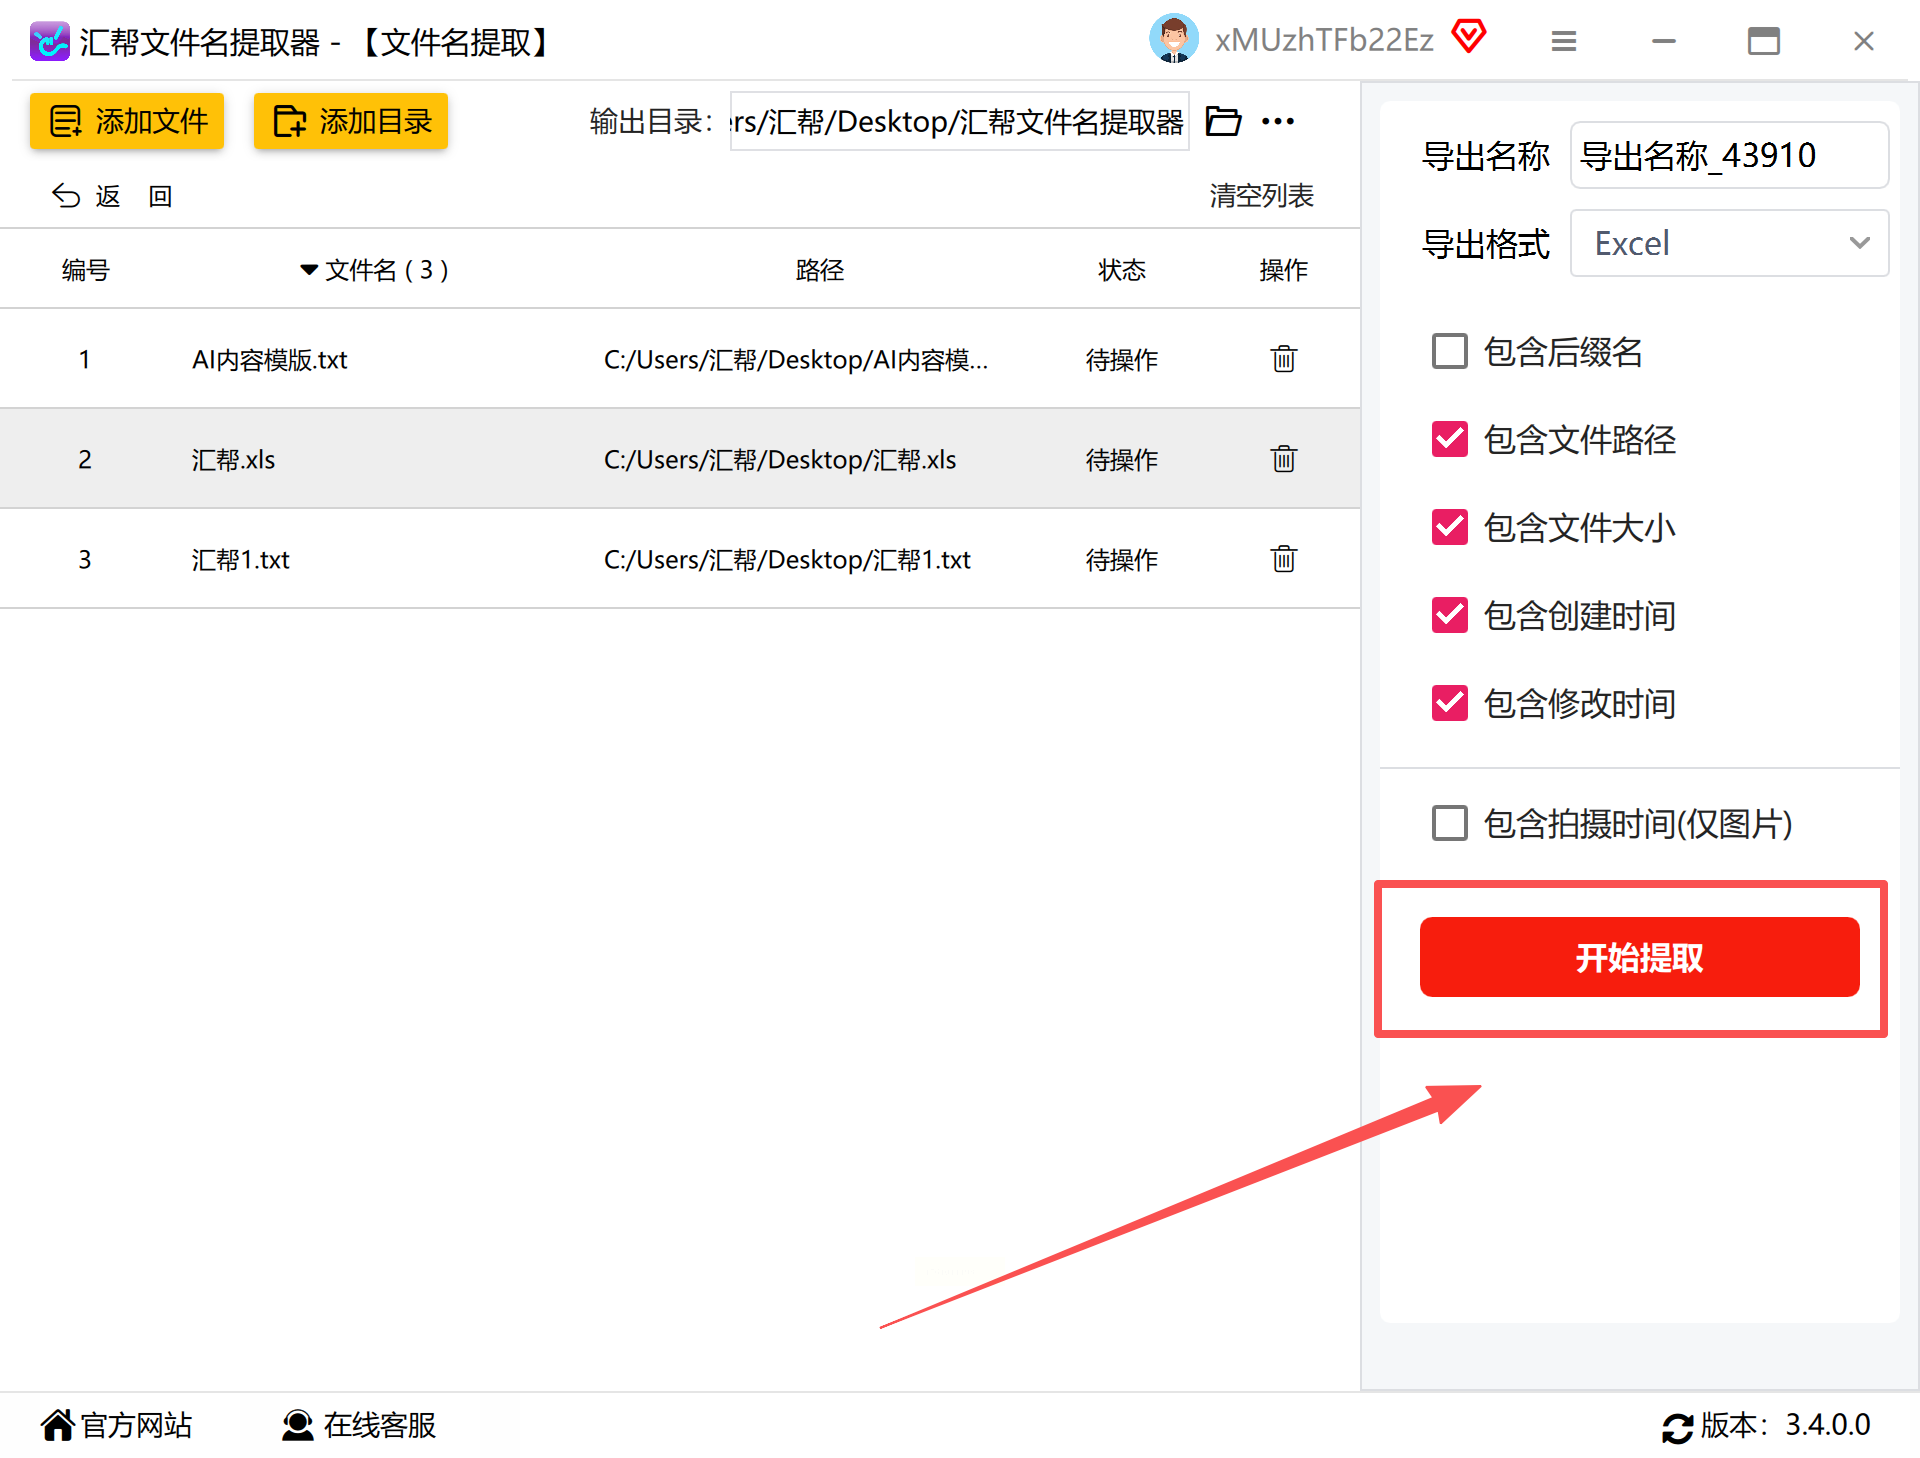Open the 导出格式 Excel dropdown
The height and width of the screenshot is (1458, 1920).
coord(1728,243)
